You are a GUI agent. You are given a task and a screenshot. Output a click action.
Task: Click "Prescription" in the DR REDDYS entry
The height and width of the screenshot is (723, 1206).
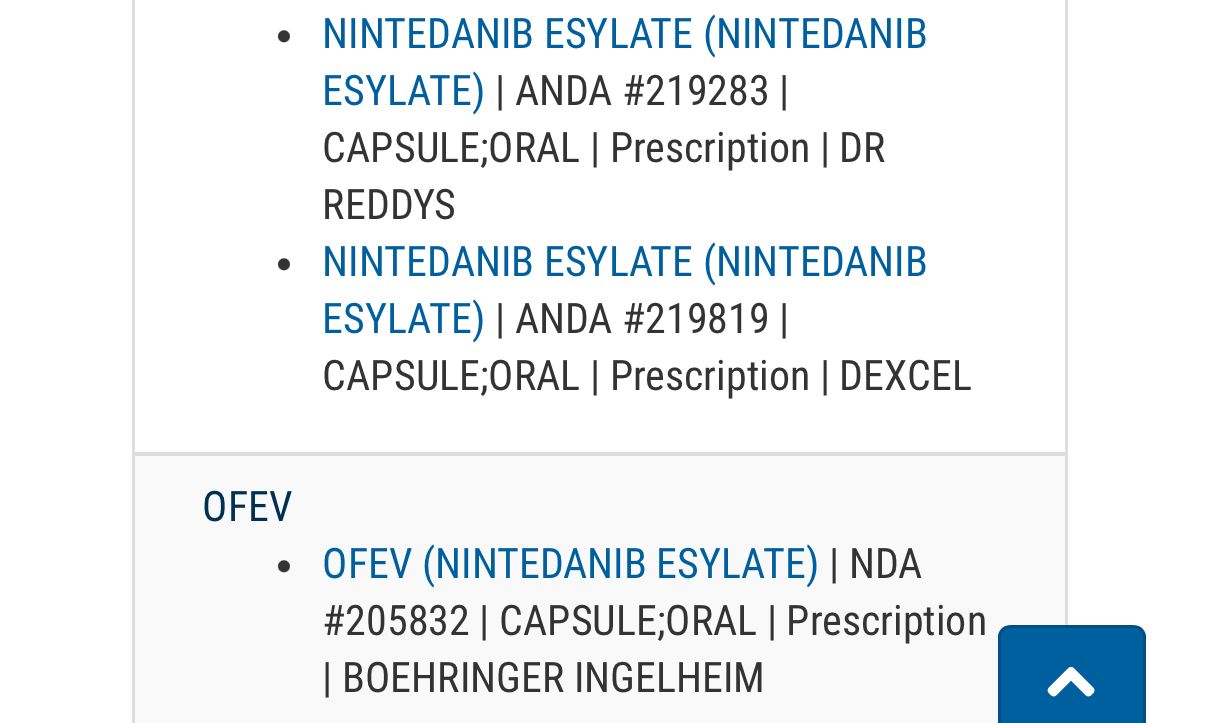[709, 149]
